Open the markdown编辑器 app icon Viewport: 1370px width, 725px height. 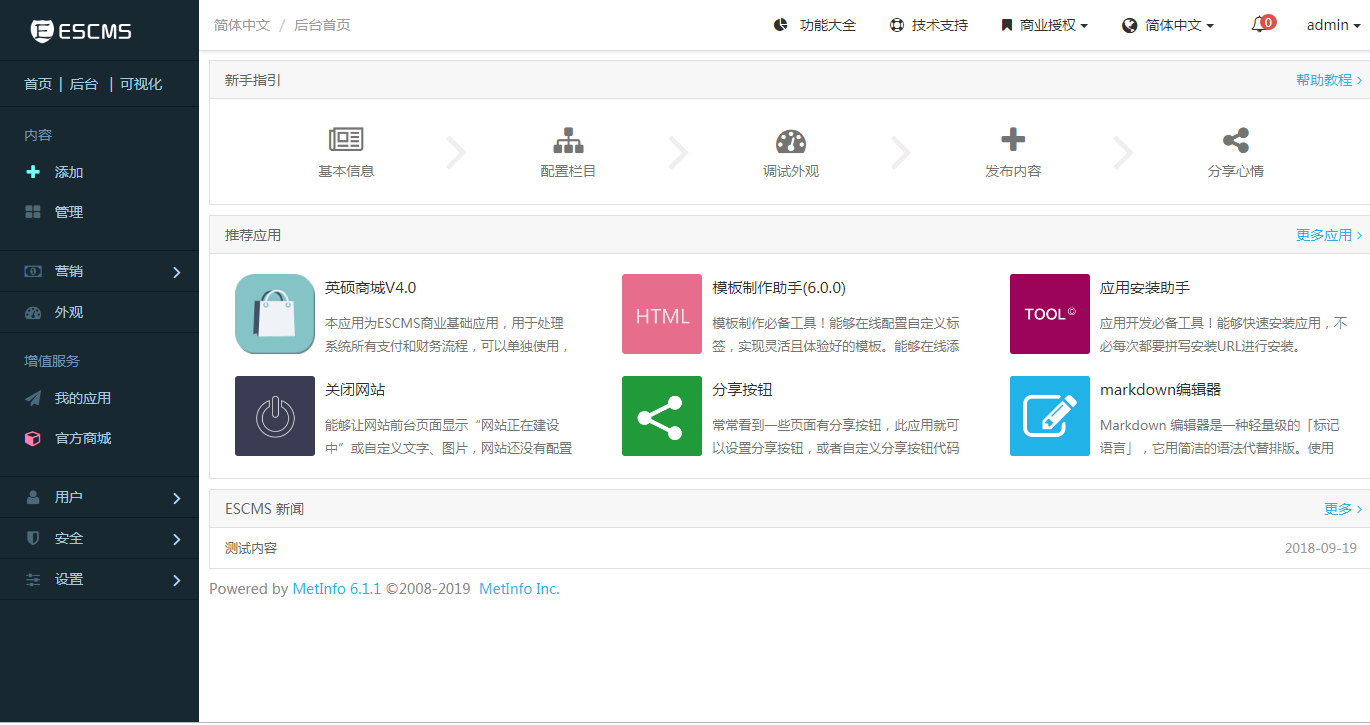point(1050,416)
